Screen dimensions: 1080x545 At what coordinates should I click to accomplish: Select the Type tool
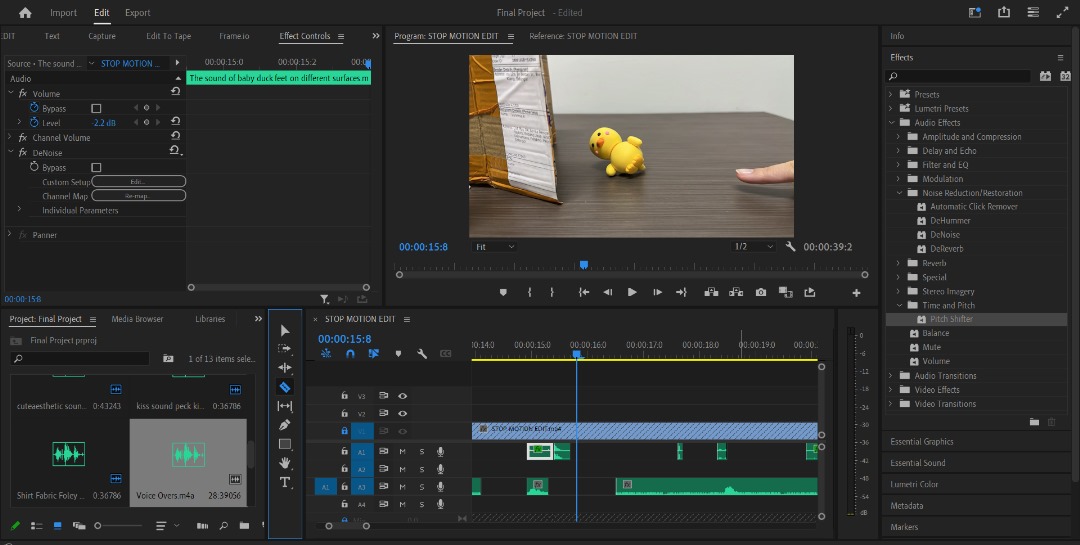284,482
